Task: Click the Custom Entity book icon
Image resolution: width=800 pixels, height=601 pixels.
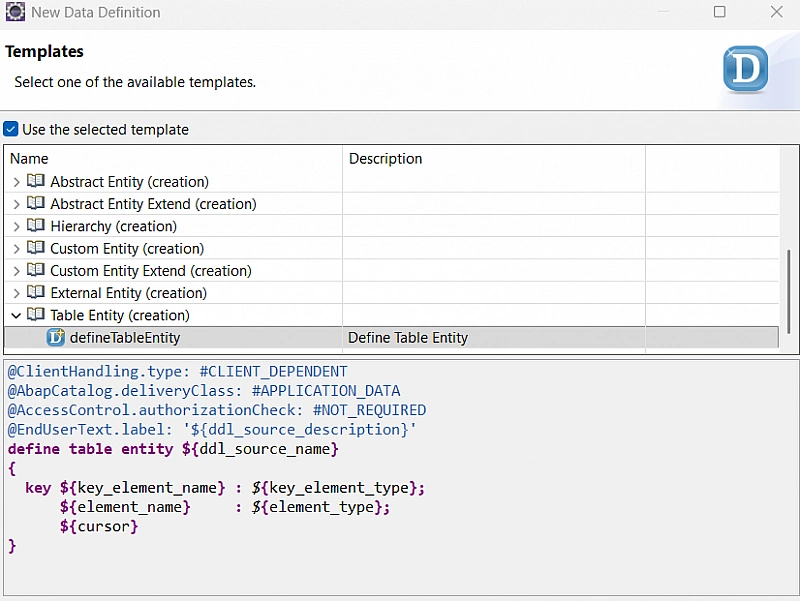Action: 36,248
